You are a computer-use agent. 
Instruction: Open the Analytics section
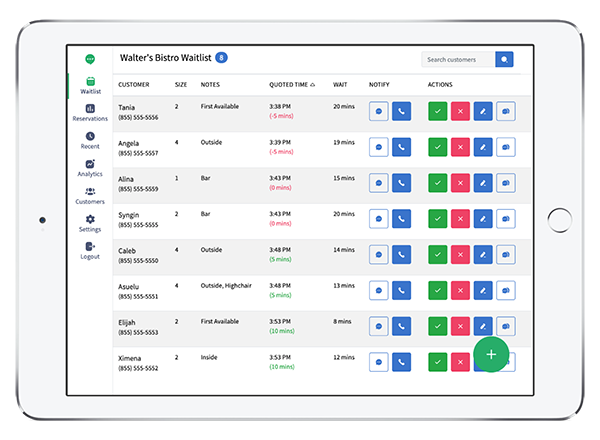tap(90, 168)
